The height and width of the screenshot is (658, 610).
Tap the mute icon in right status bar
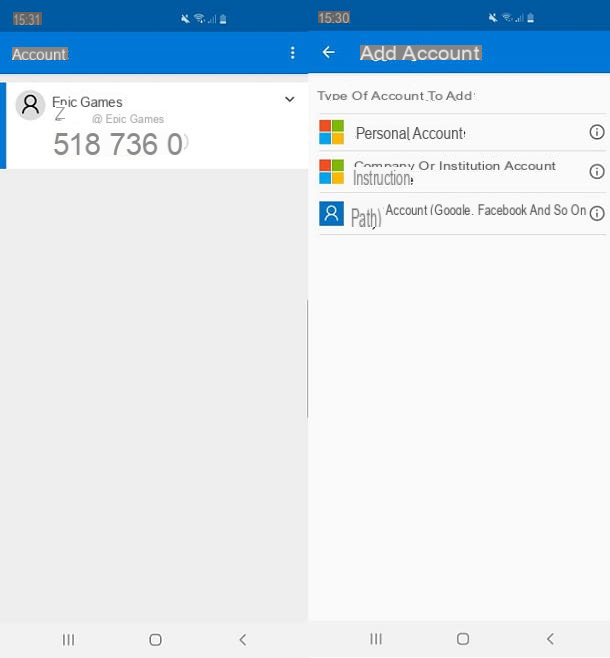click(493, 18)
